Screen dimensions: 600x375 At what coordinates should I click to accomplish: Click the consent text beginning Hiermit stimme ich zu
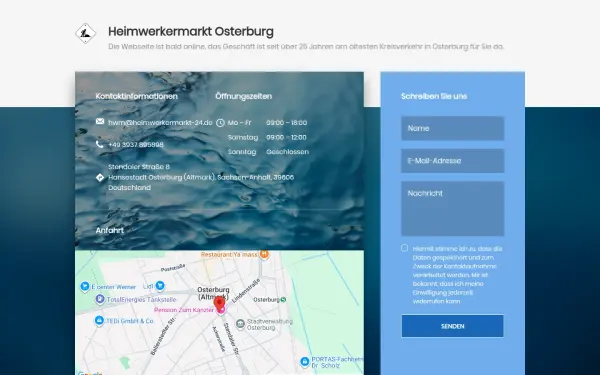tap(457, 275)
